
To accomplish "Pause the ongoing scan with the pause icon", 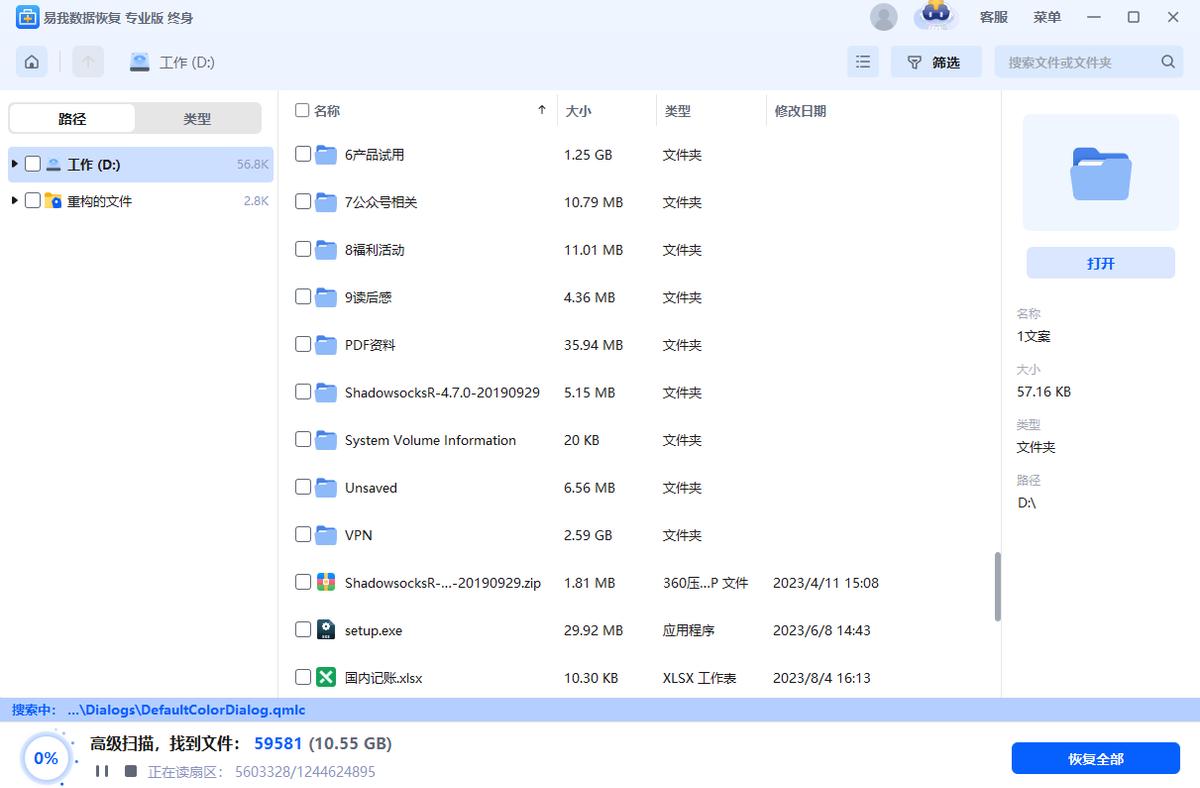I will click(101, 771).
